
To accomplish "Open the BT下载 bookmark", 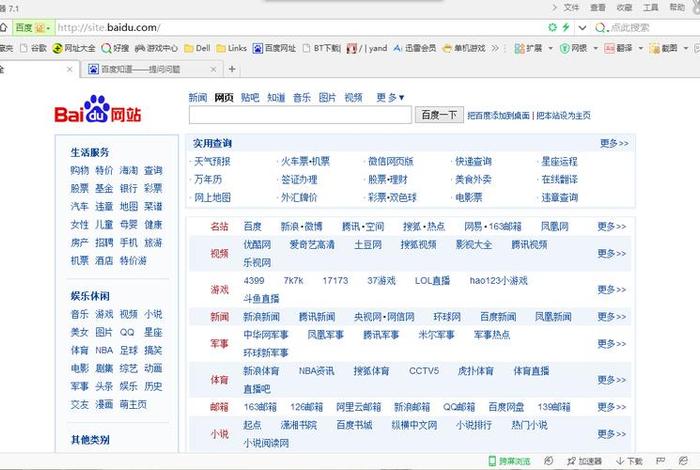I will (321, 48).
